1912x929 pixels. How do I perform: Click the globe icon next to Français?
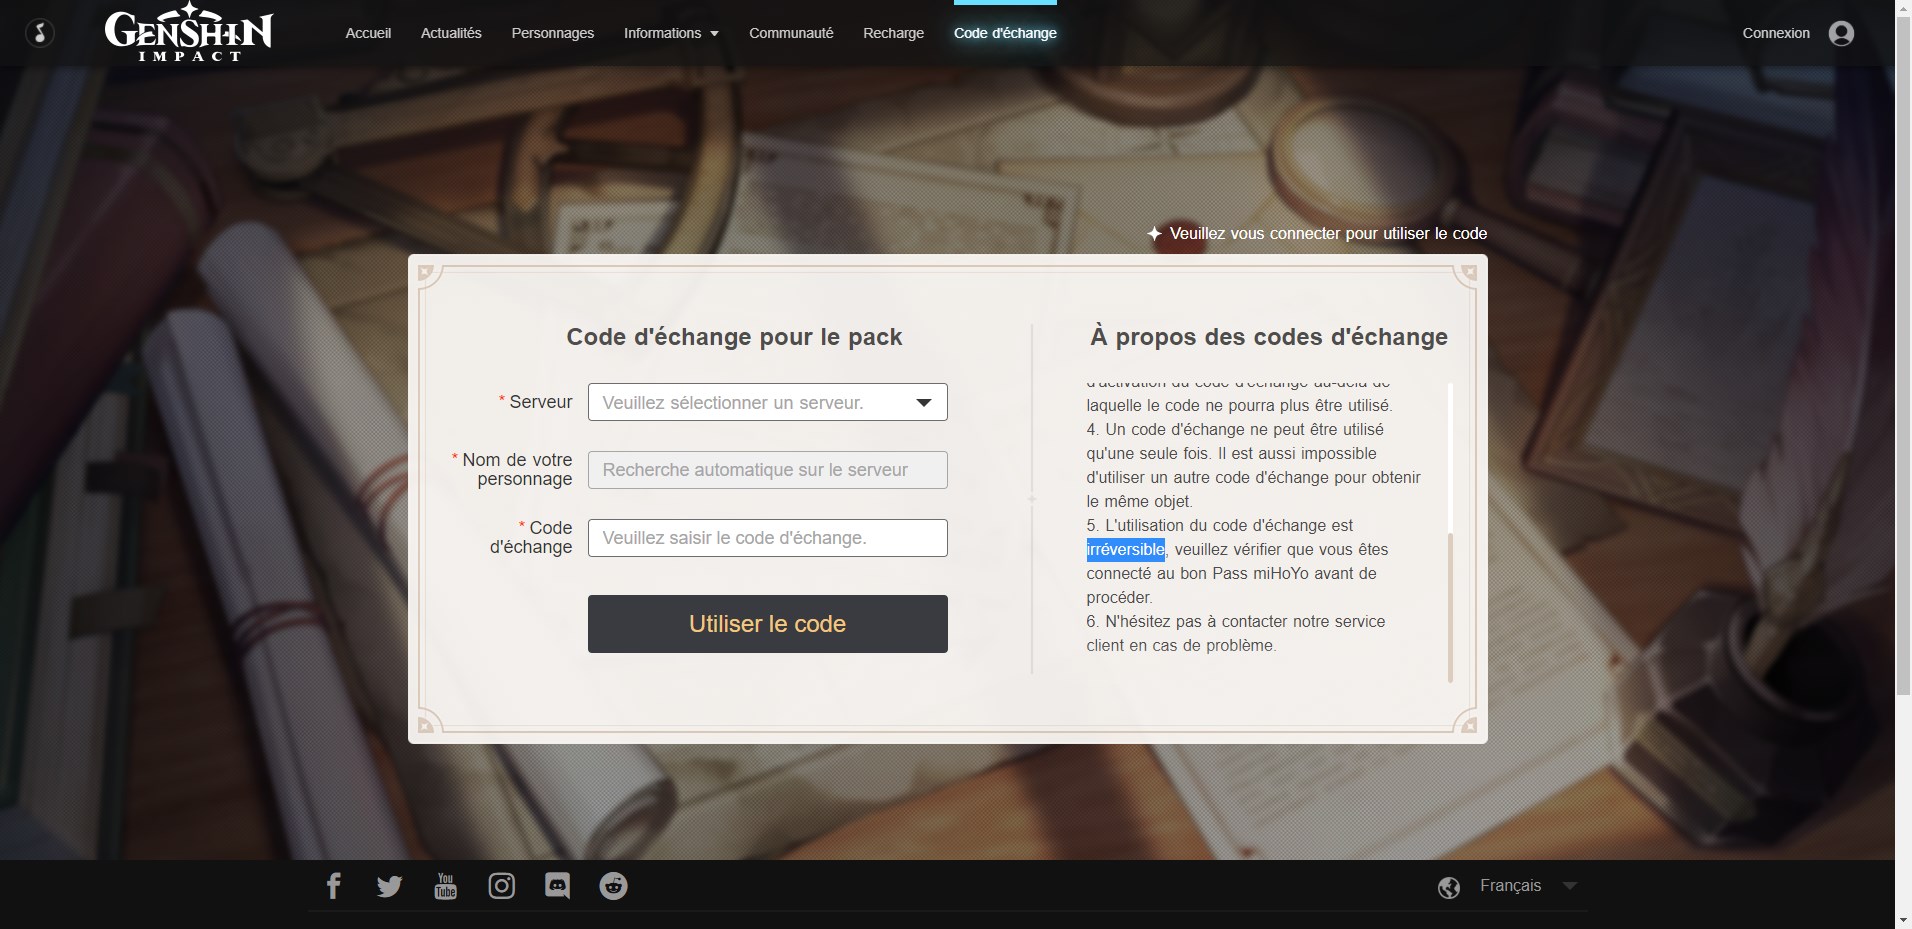[1450, 886]
